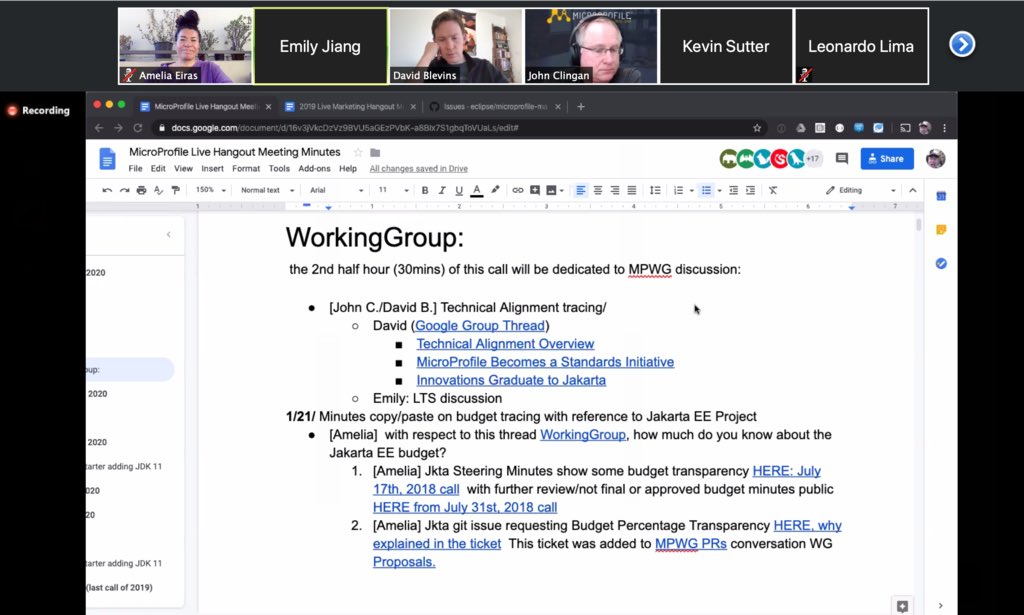The width and height of the screenshot is (1024, 615).
Task: Open Innovations Graduate to Jakarta link
Action: click(511, 380)
